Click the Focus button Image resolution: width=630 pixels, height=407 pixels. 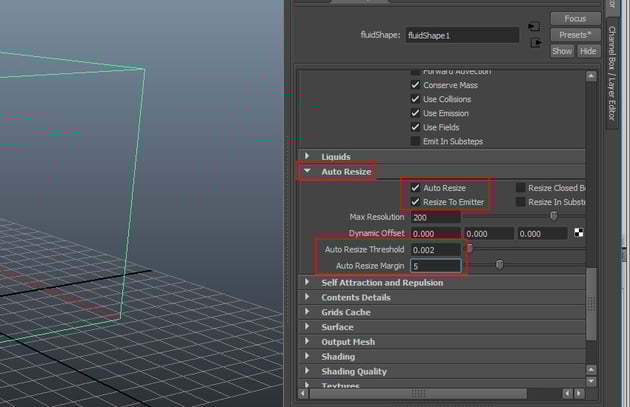coord(575,18)
